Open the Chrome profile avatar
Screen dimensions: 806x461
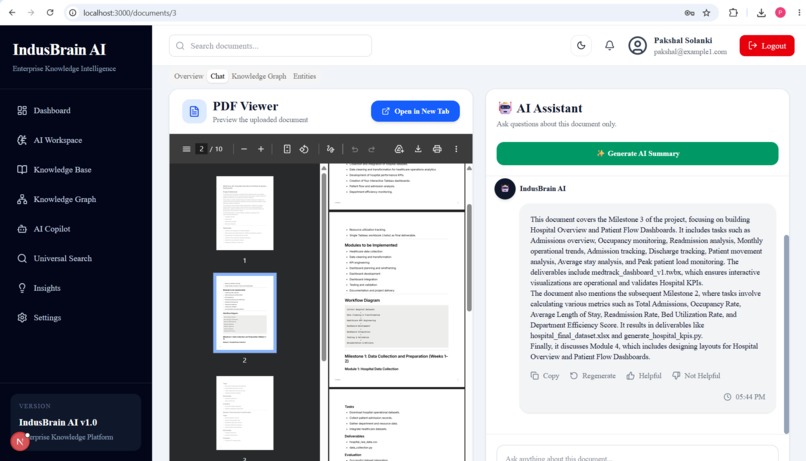(x=780, y=13)
